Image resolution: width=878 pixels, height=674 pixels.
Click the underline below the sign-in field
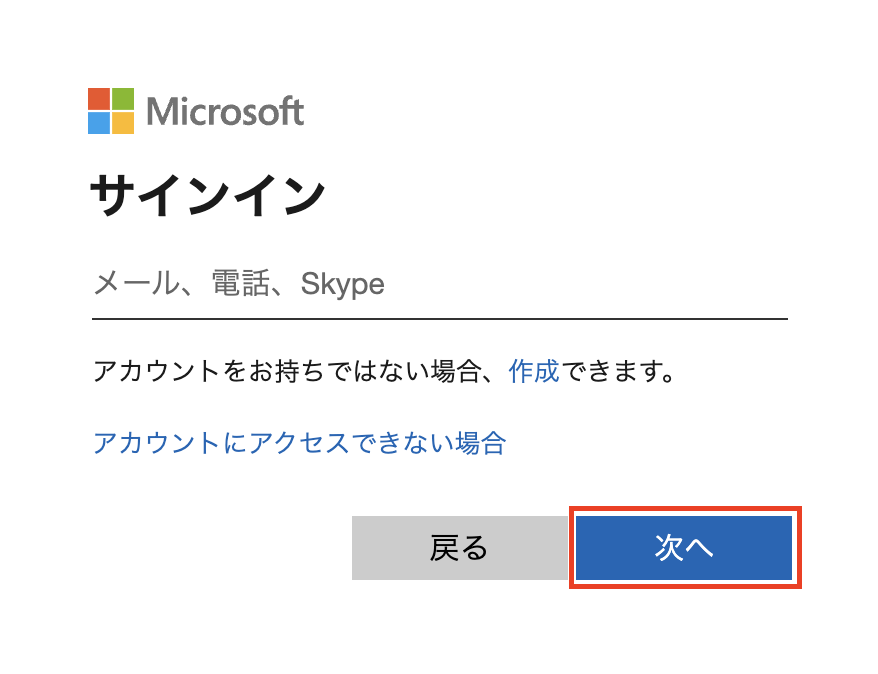pyautogui.click(x=440, y=319)
